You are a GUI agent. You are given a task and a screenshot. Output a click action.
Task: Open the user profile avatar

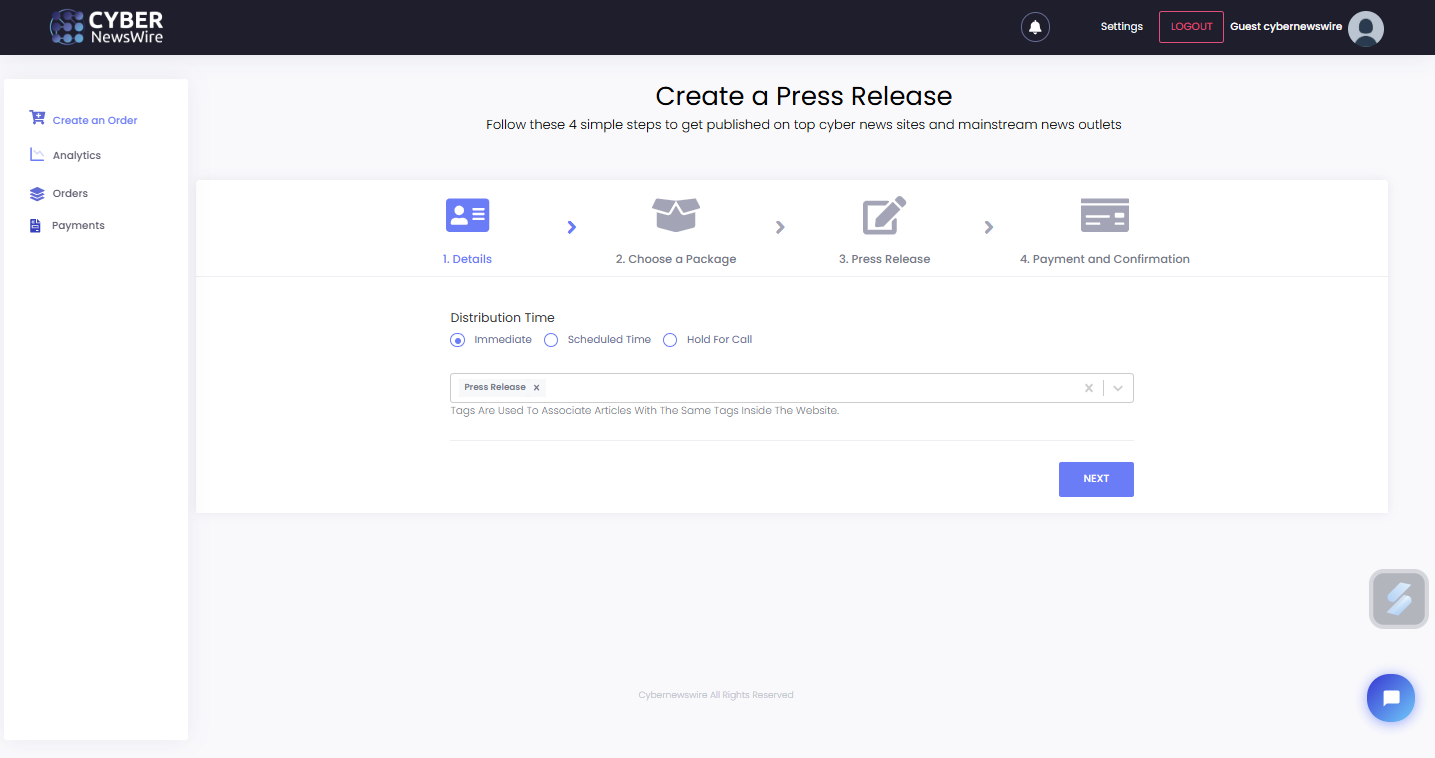1365,28
